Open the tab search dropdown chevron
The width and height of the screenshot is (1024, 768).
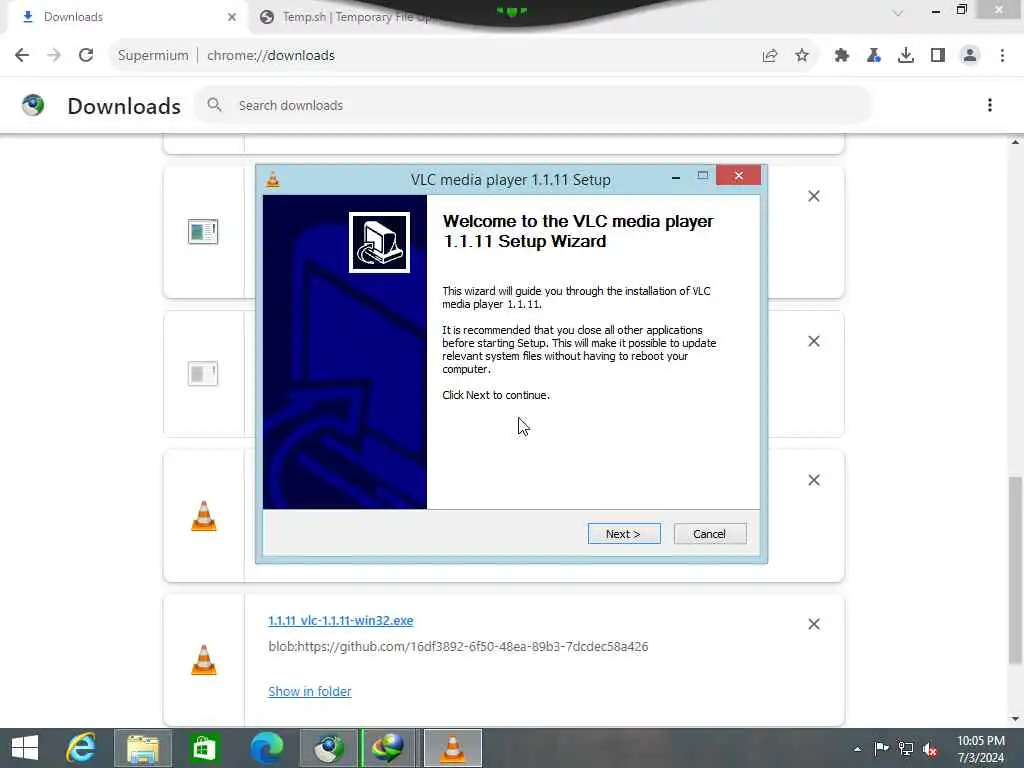898,13
